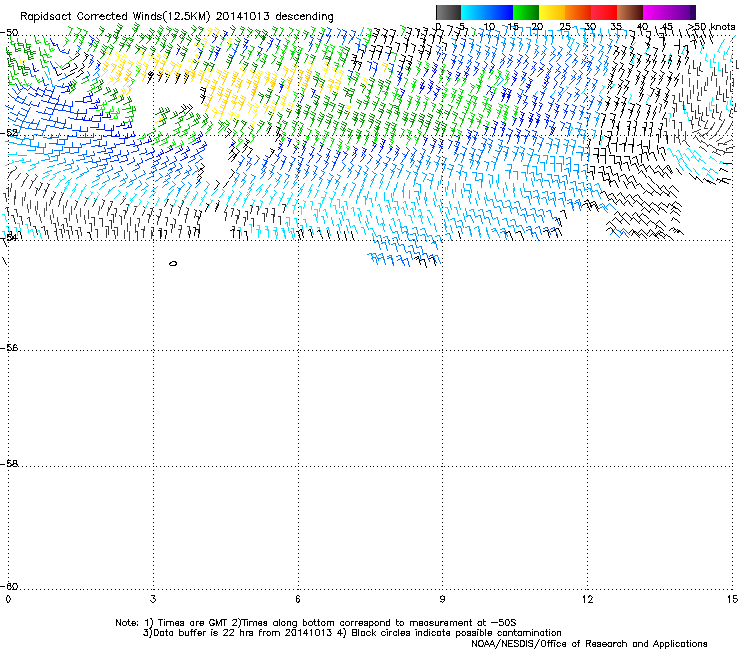
Task: Click the chart title 'Rapidsact Corrected Winds(12.5KM)'
Action: coord(115,17)
